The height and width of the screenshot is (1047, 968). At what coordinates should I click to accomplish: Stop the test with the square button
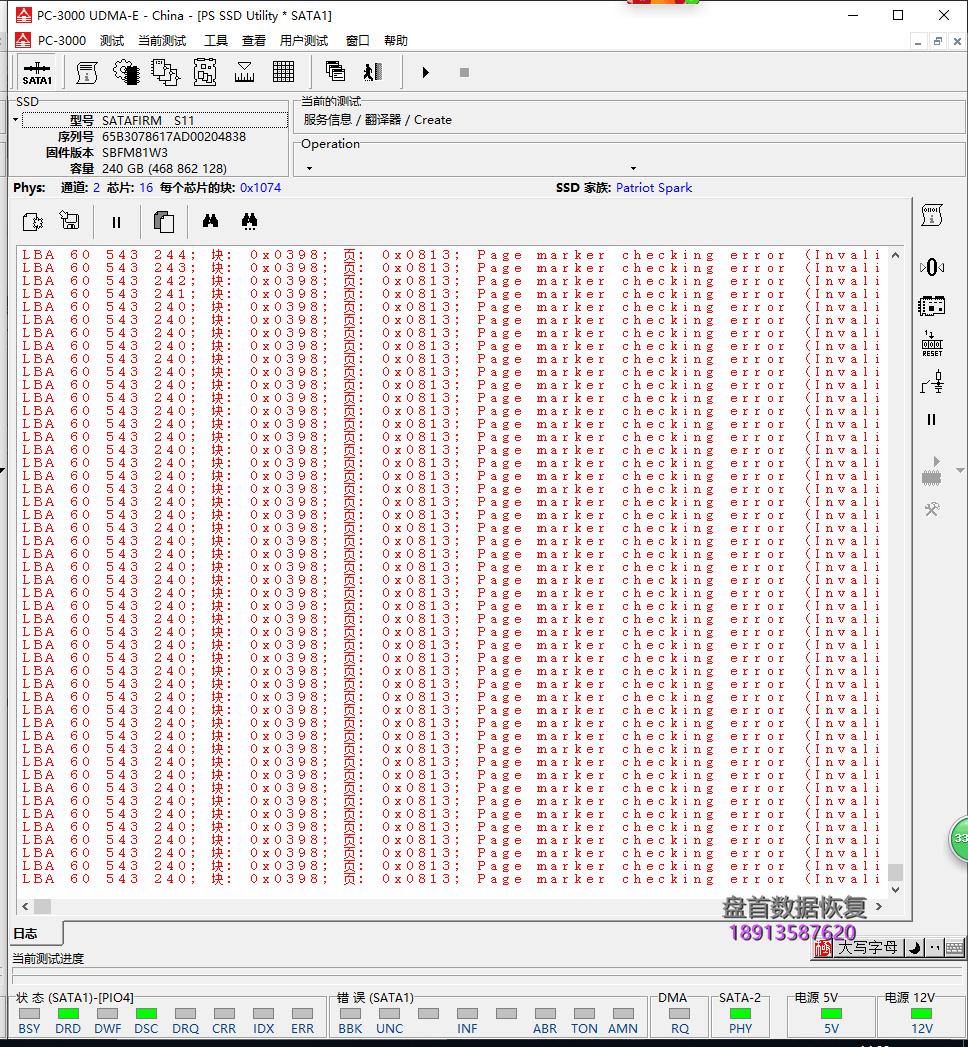click(x=465, y=72)
